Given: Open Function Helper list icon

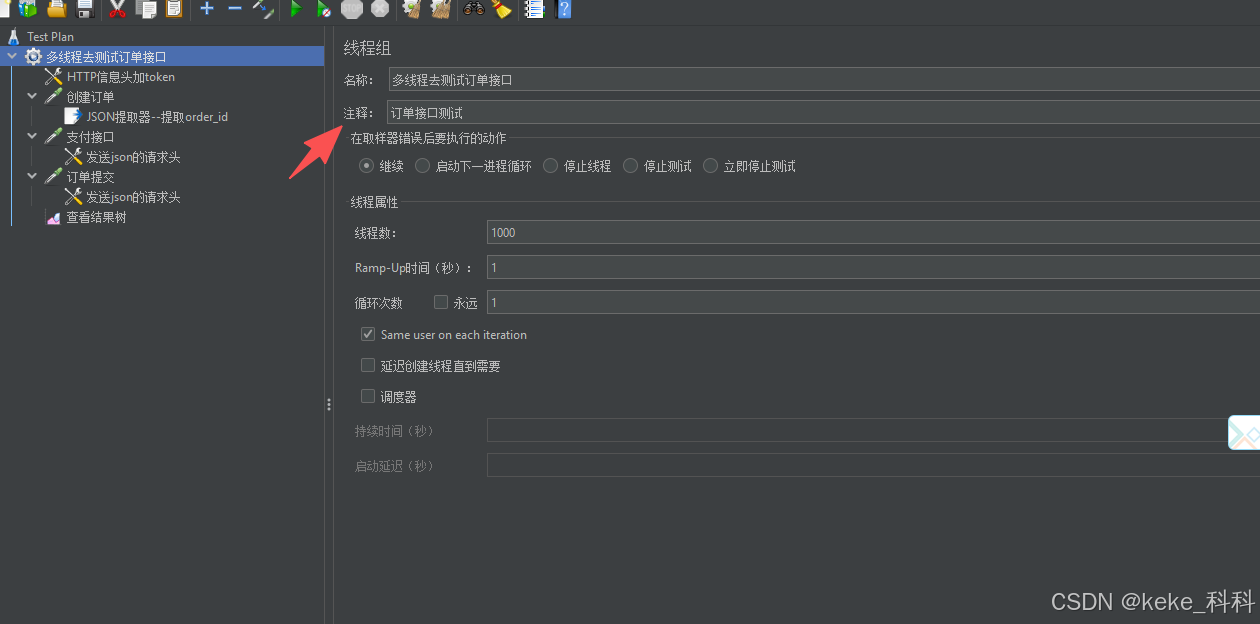Looking at the screenshot, I should tap(534, 9).
